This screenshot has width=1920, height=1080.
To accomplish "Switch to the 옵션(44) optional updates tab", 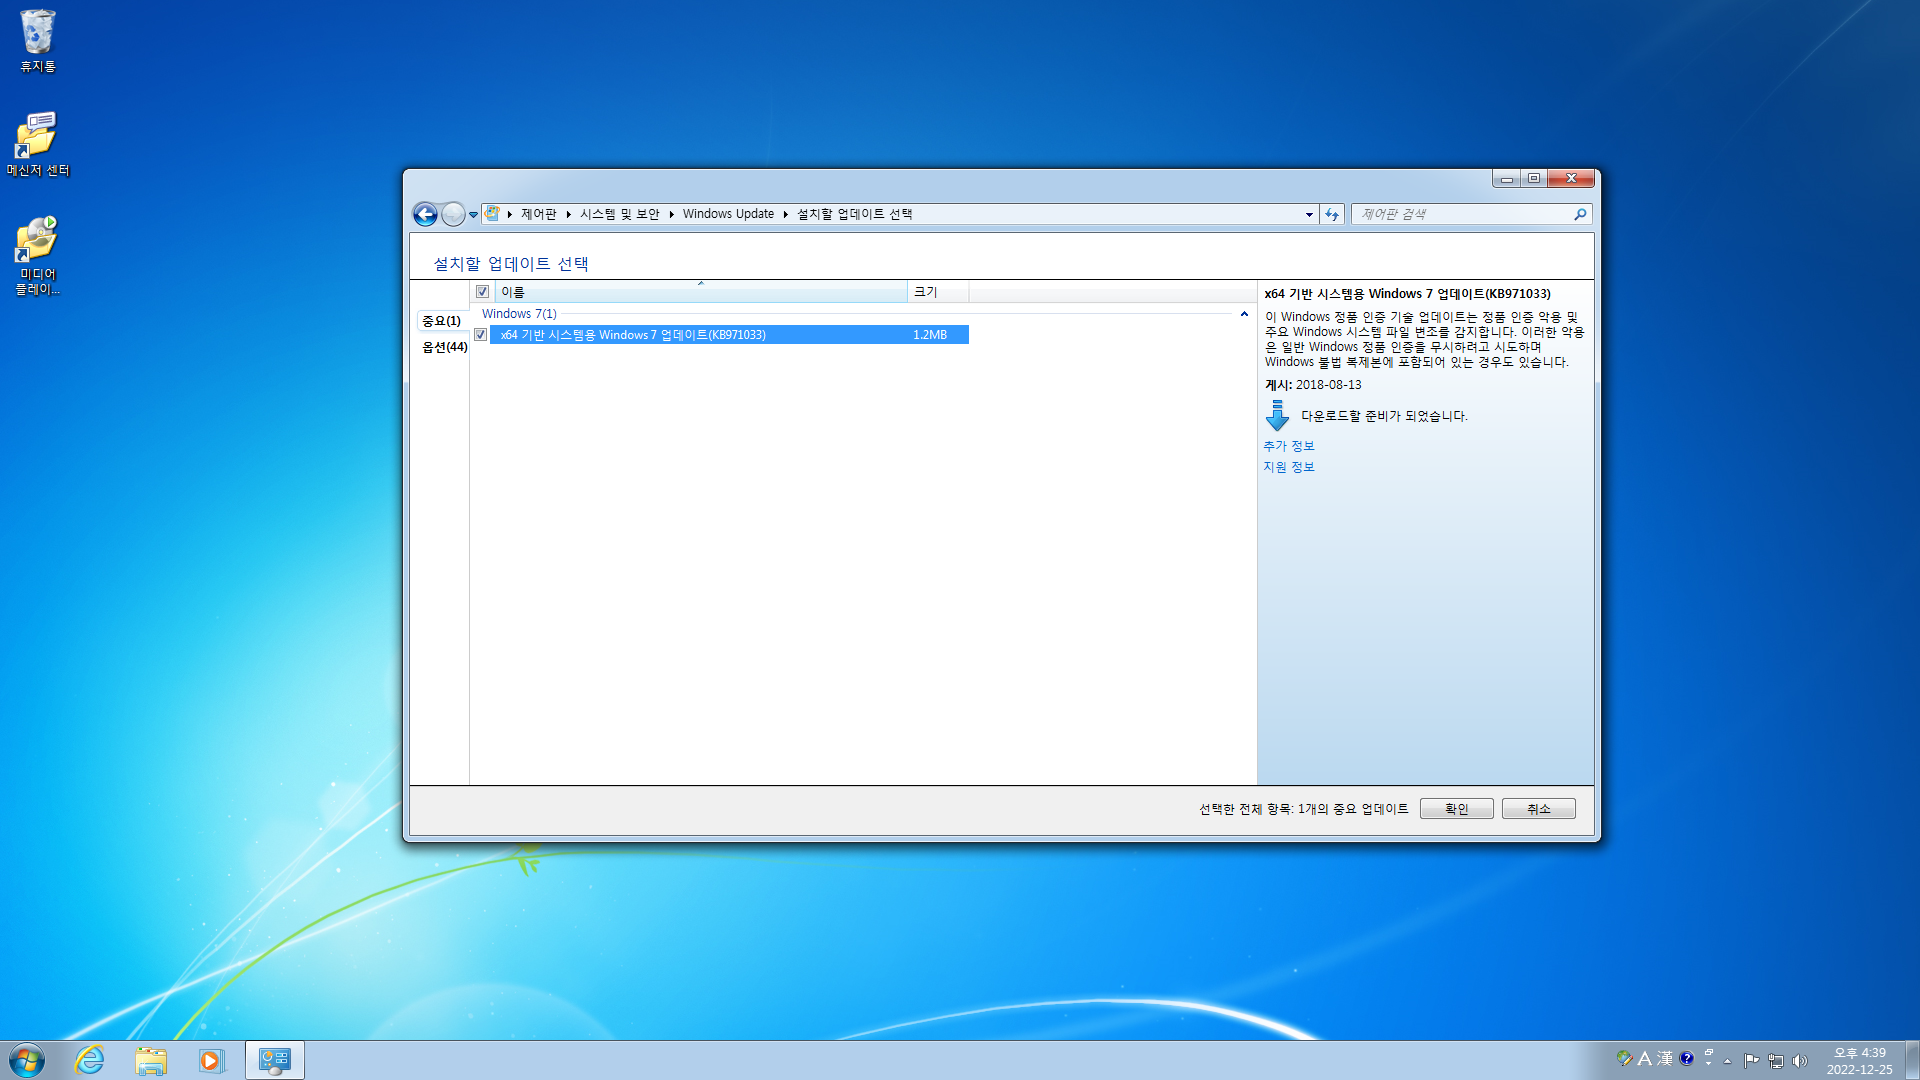I will pyautogui.click(x=444, y=347).
